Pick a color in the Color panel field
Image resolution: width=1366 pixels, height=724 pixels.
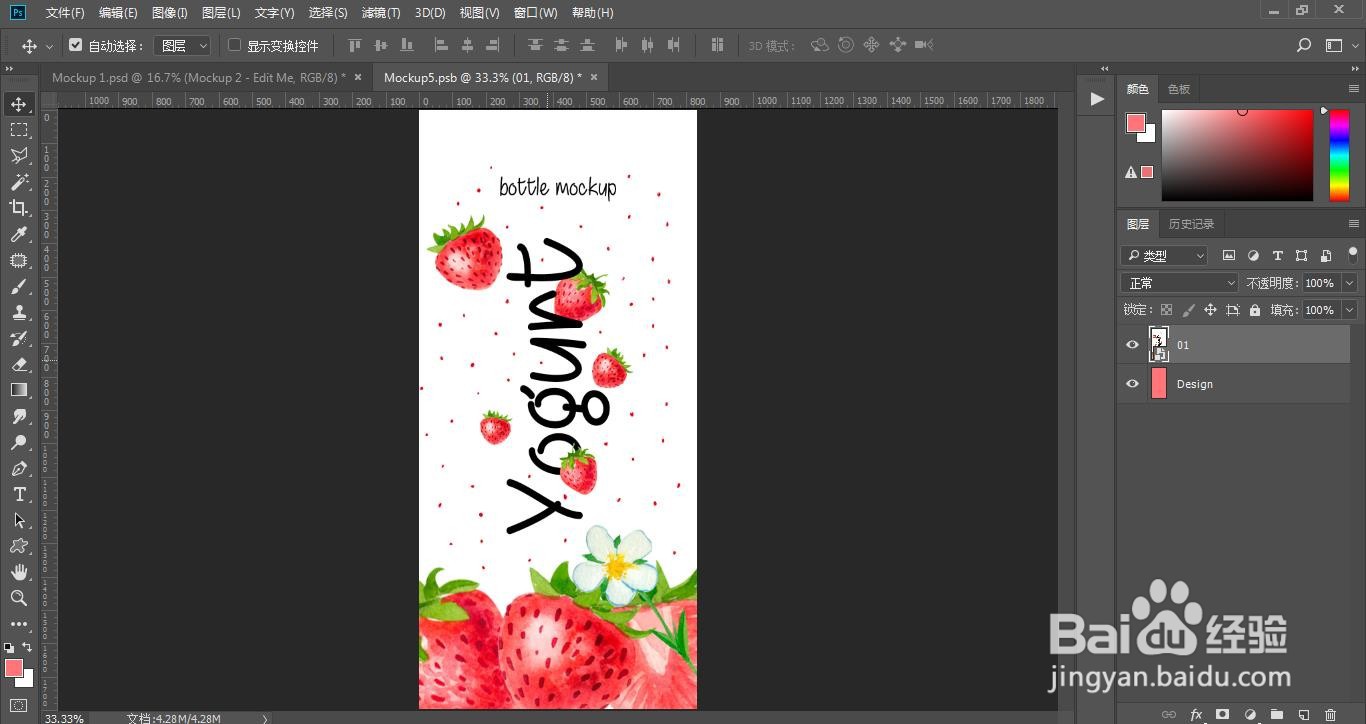pyautogui.click(x=1237, y=155)
